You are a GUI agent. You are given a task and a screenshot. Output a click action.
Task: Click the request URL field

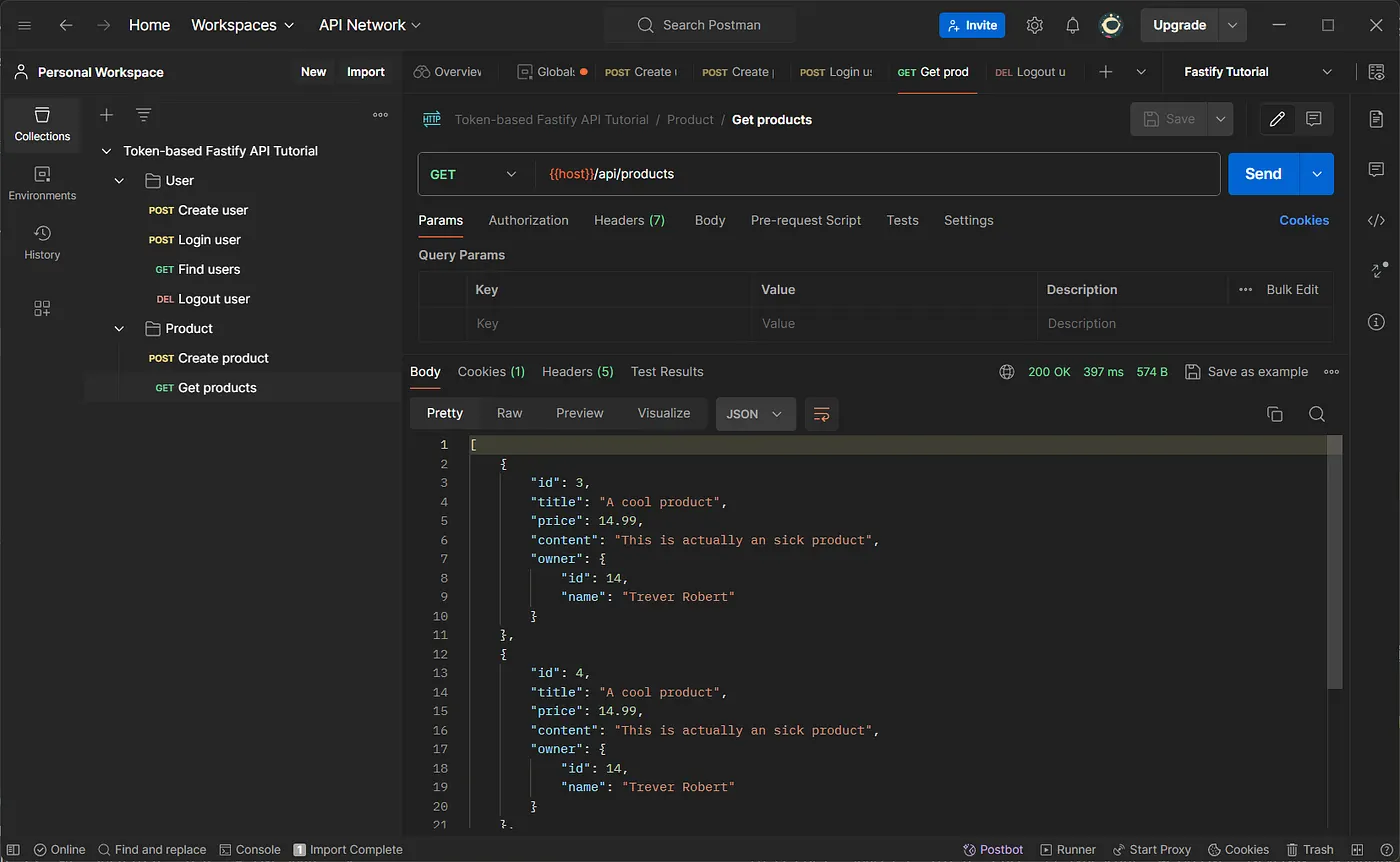point(878,174)
